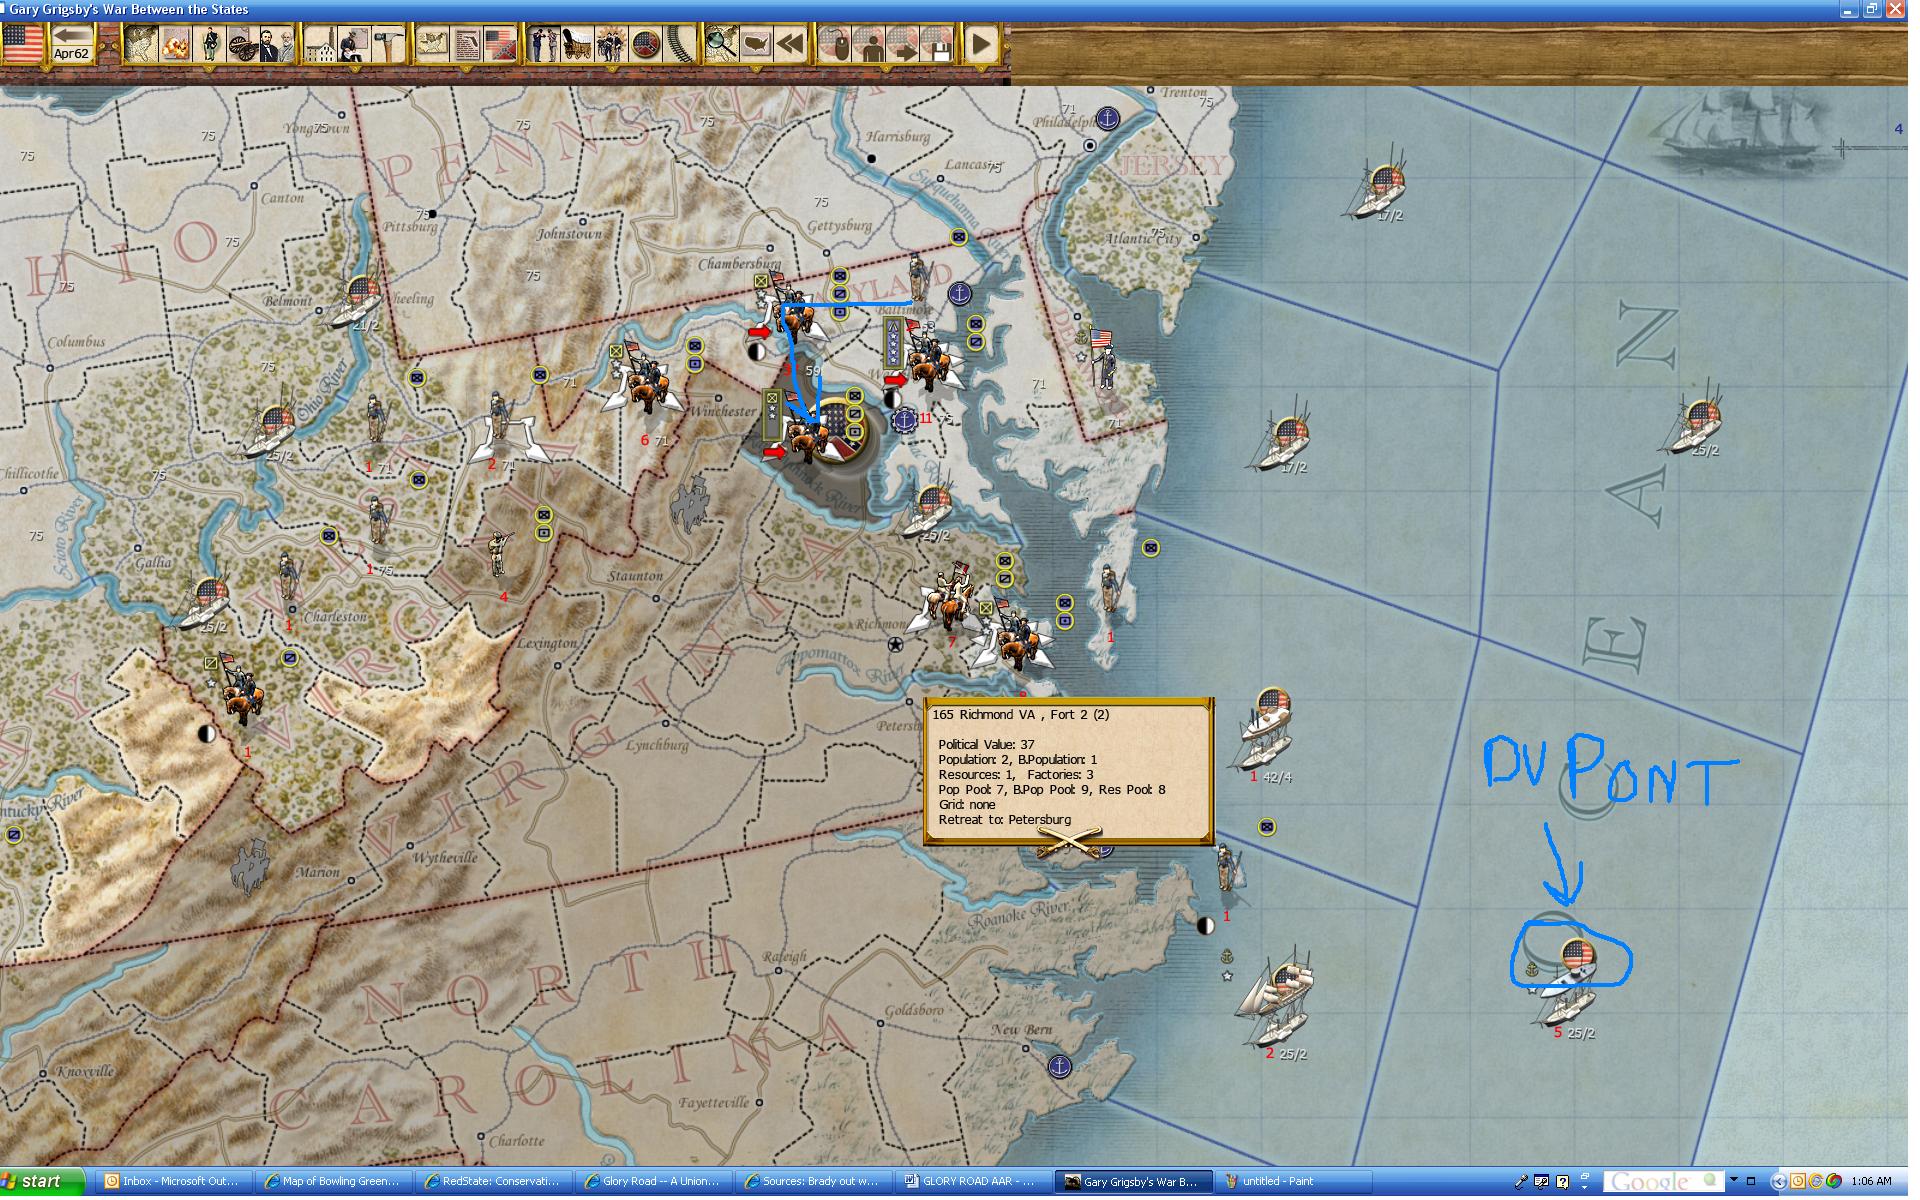Click the New Bern harbor anchor icon
Screen dimensions: 1920x1200
pyautogui.click(x=1059, y=1066)
